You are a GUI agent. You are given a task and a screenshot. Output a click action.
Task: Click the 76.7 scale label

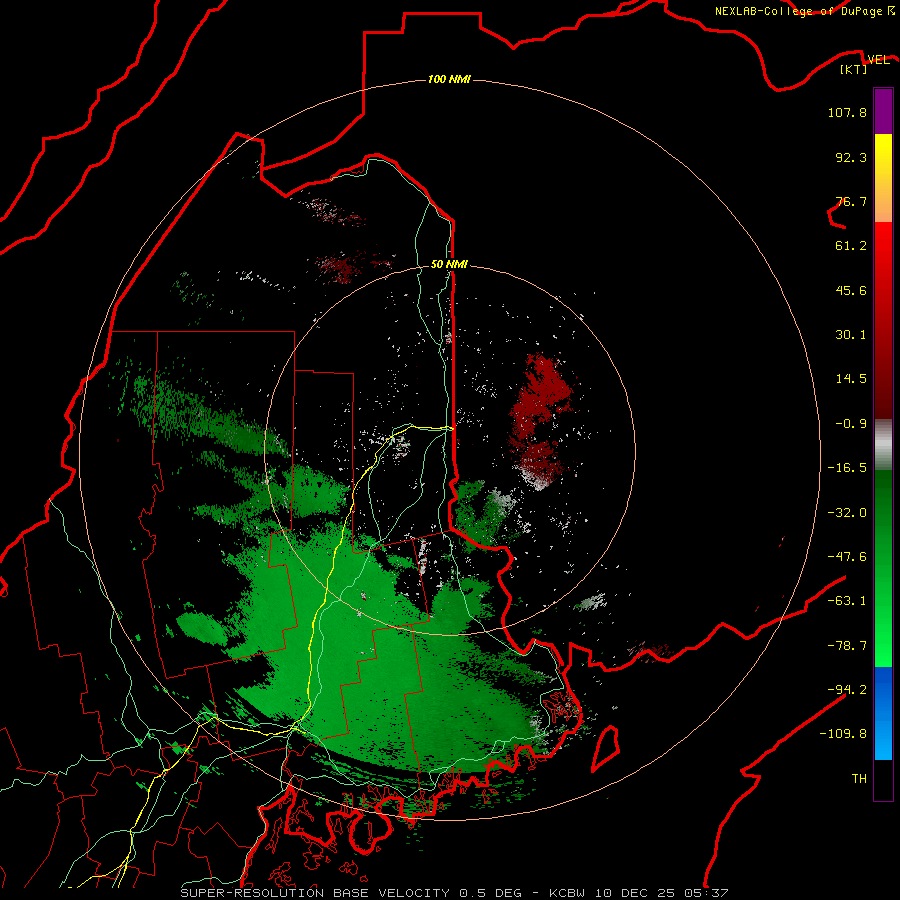851,201
